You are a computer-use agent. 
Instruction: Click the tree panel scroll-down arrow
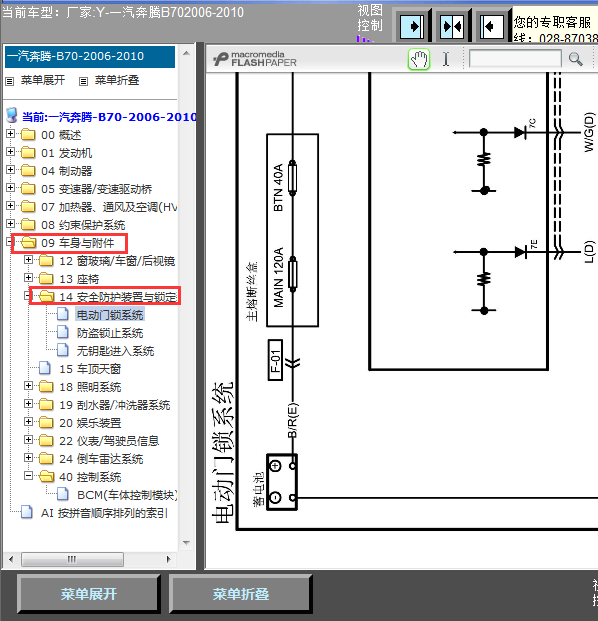tap(187, 543)
